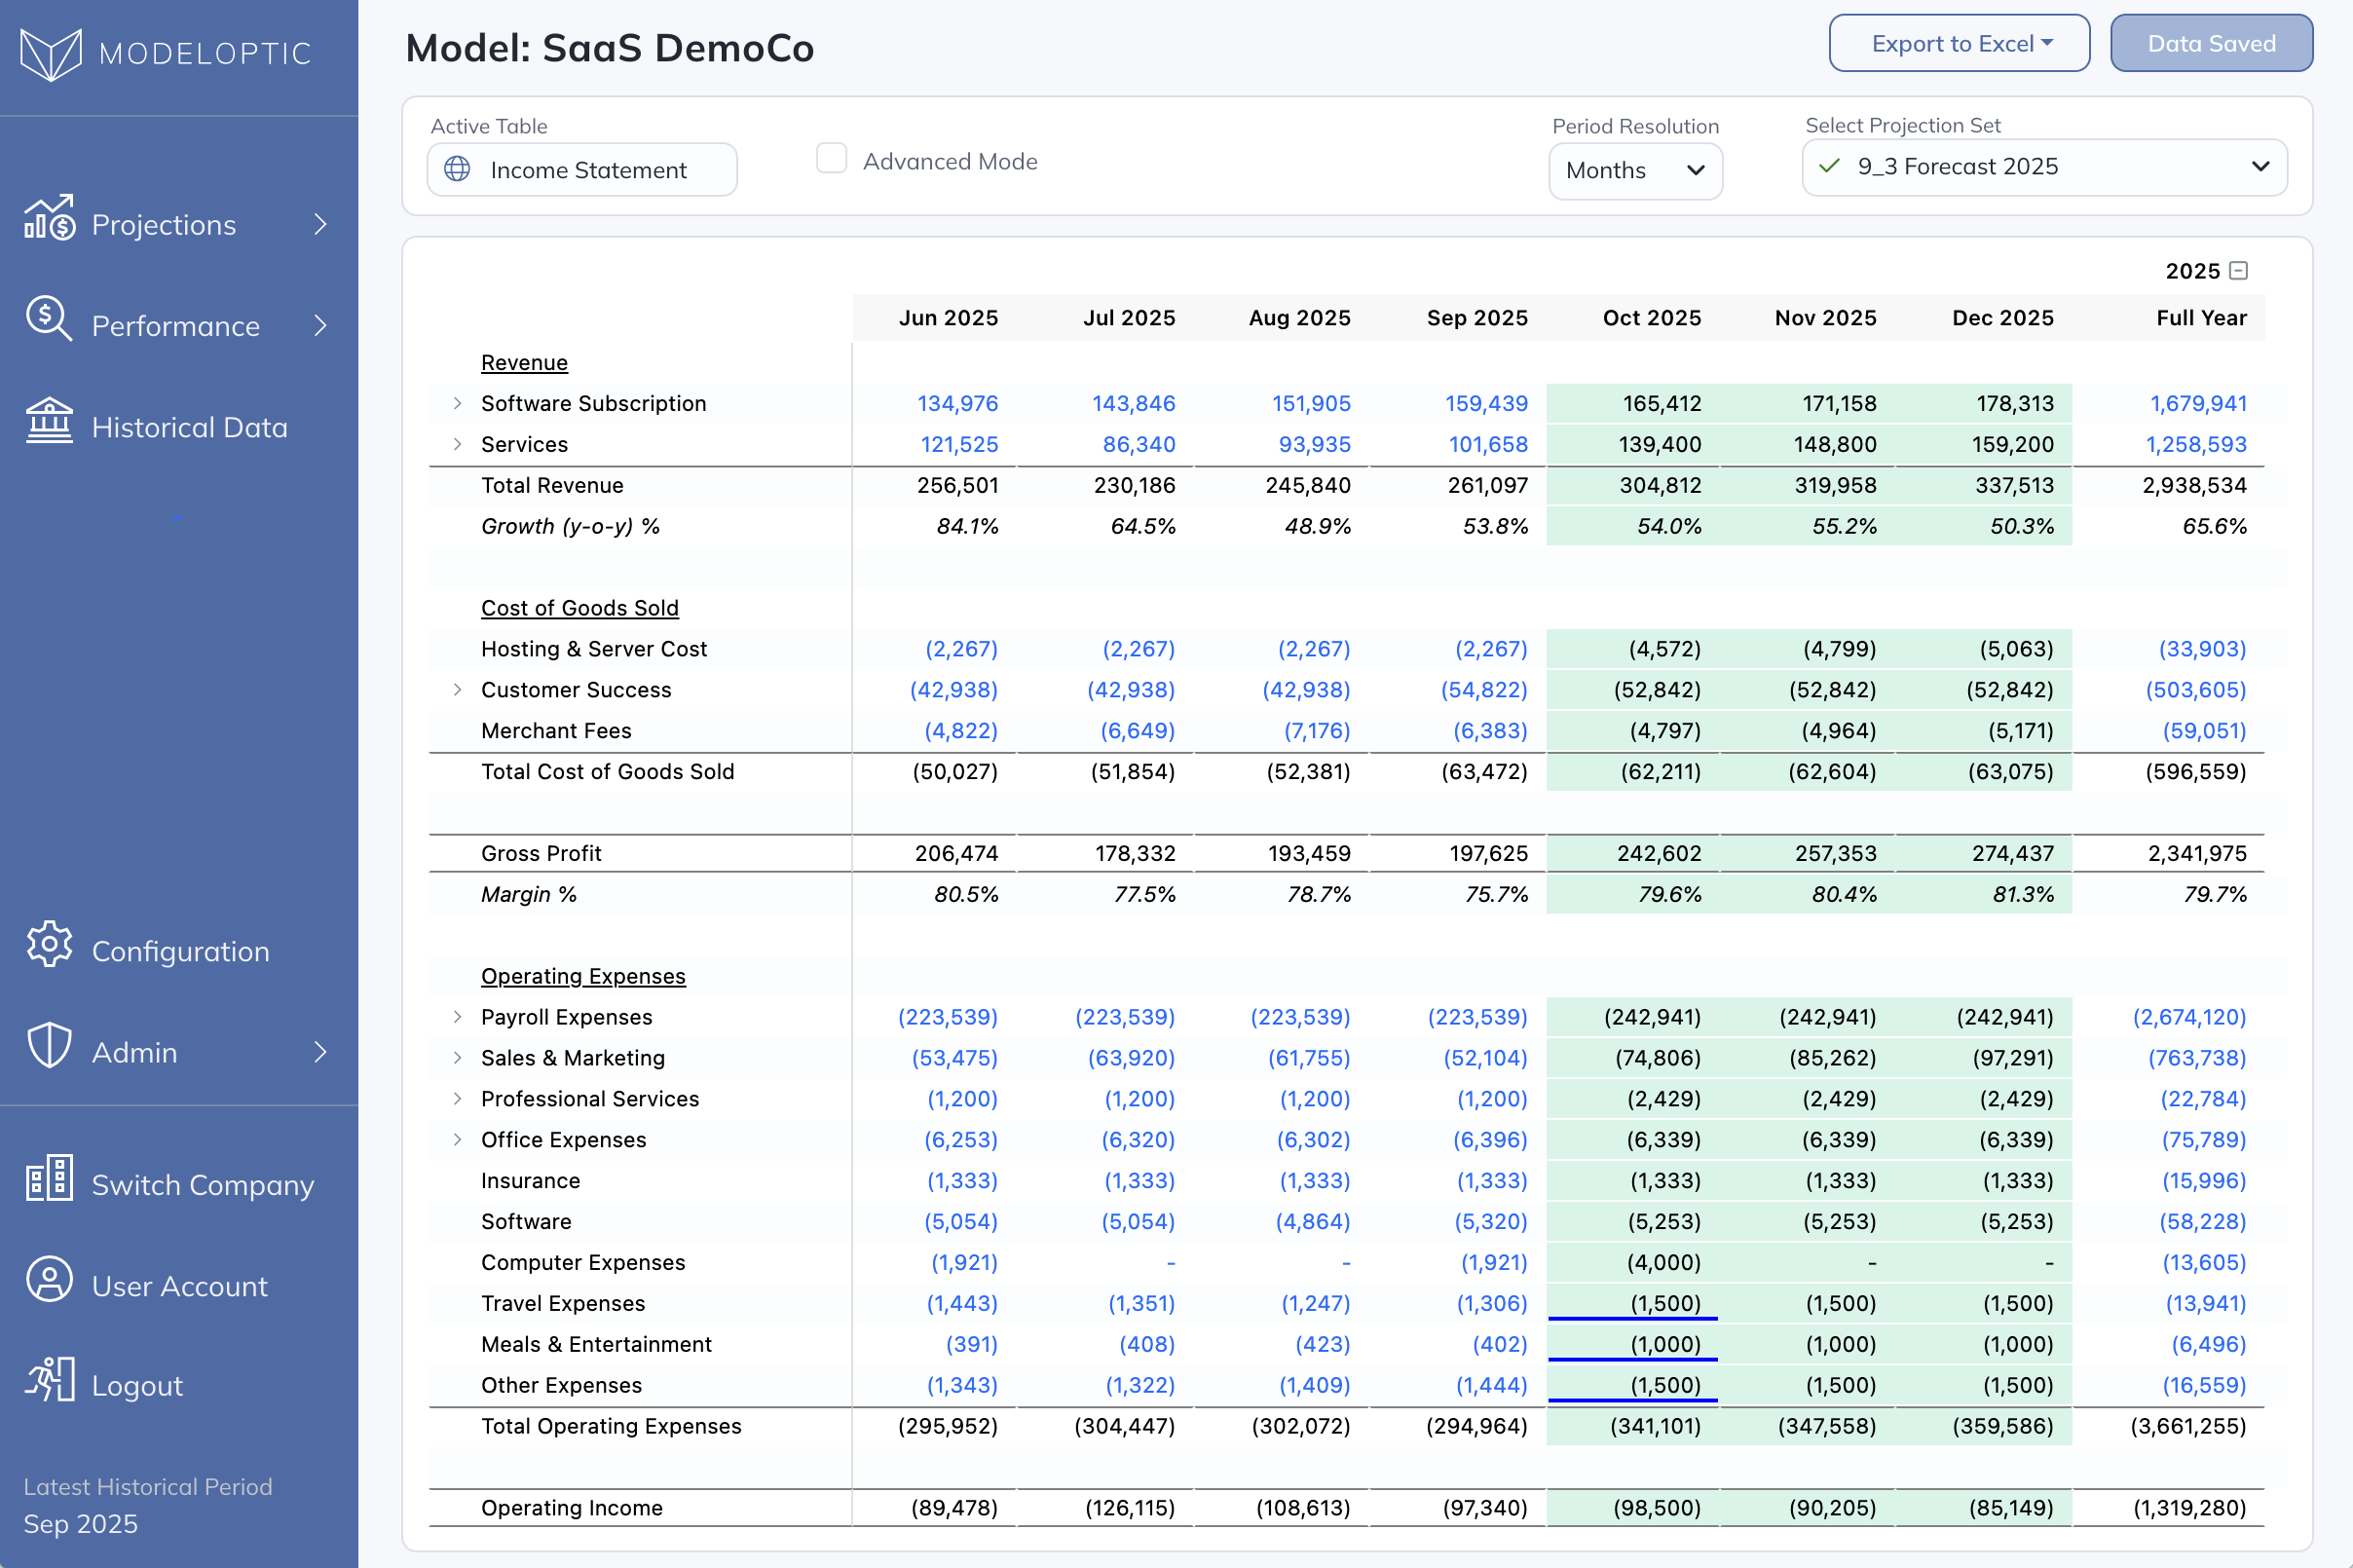Click the Admin shield icon
This screenshot has width=2353, height=1568.
tap(49, 1046)
